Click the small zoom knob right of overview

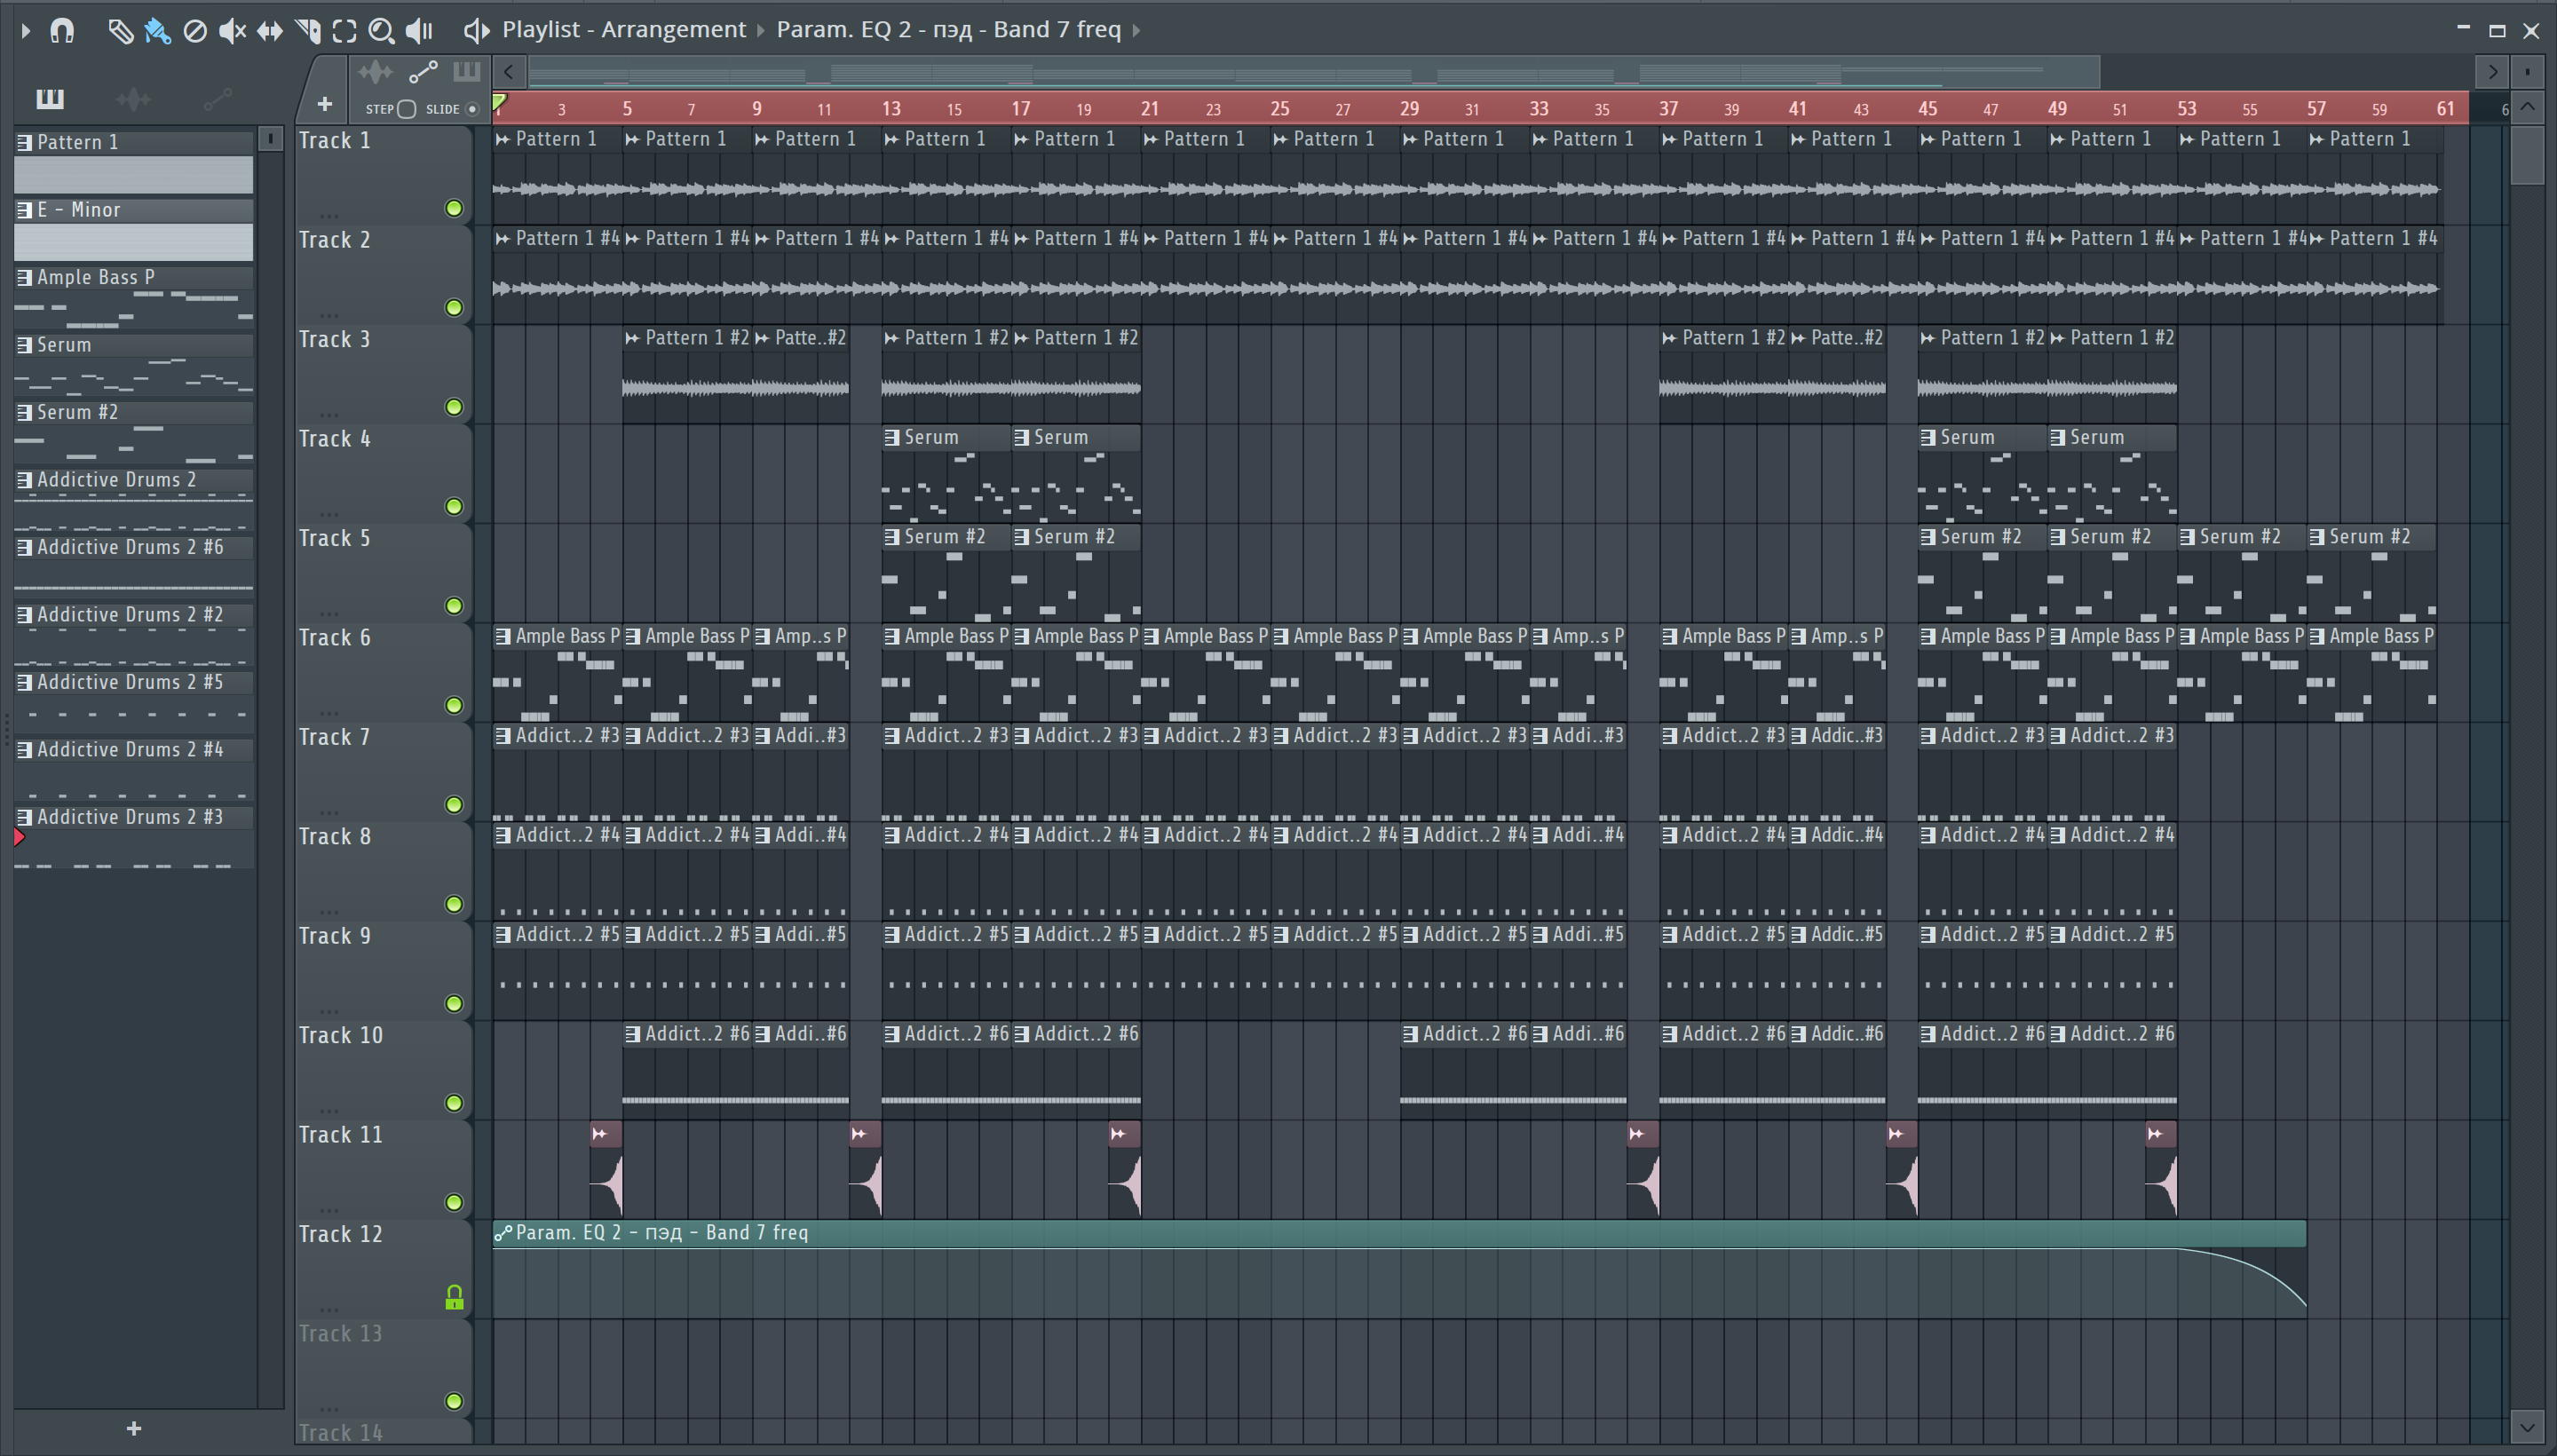pos(2528,72)
